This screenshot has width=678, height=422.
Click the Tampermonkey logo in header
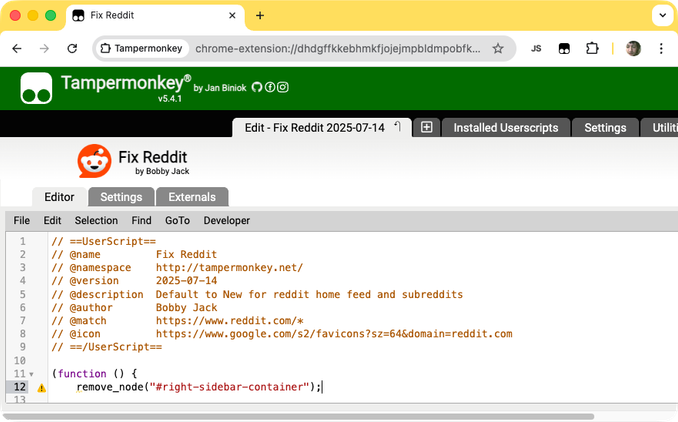point(36,88)
